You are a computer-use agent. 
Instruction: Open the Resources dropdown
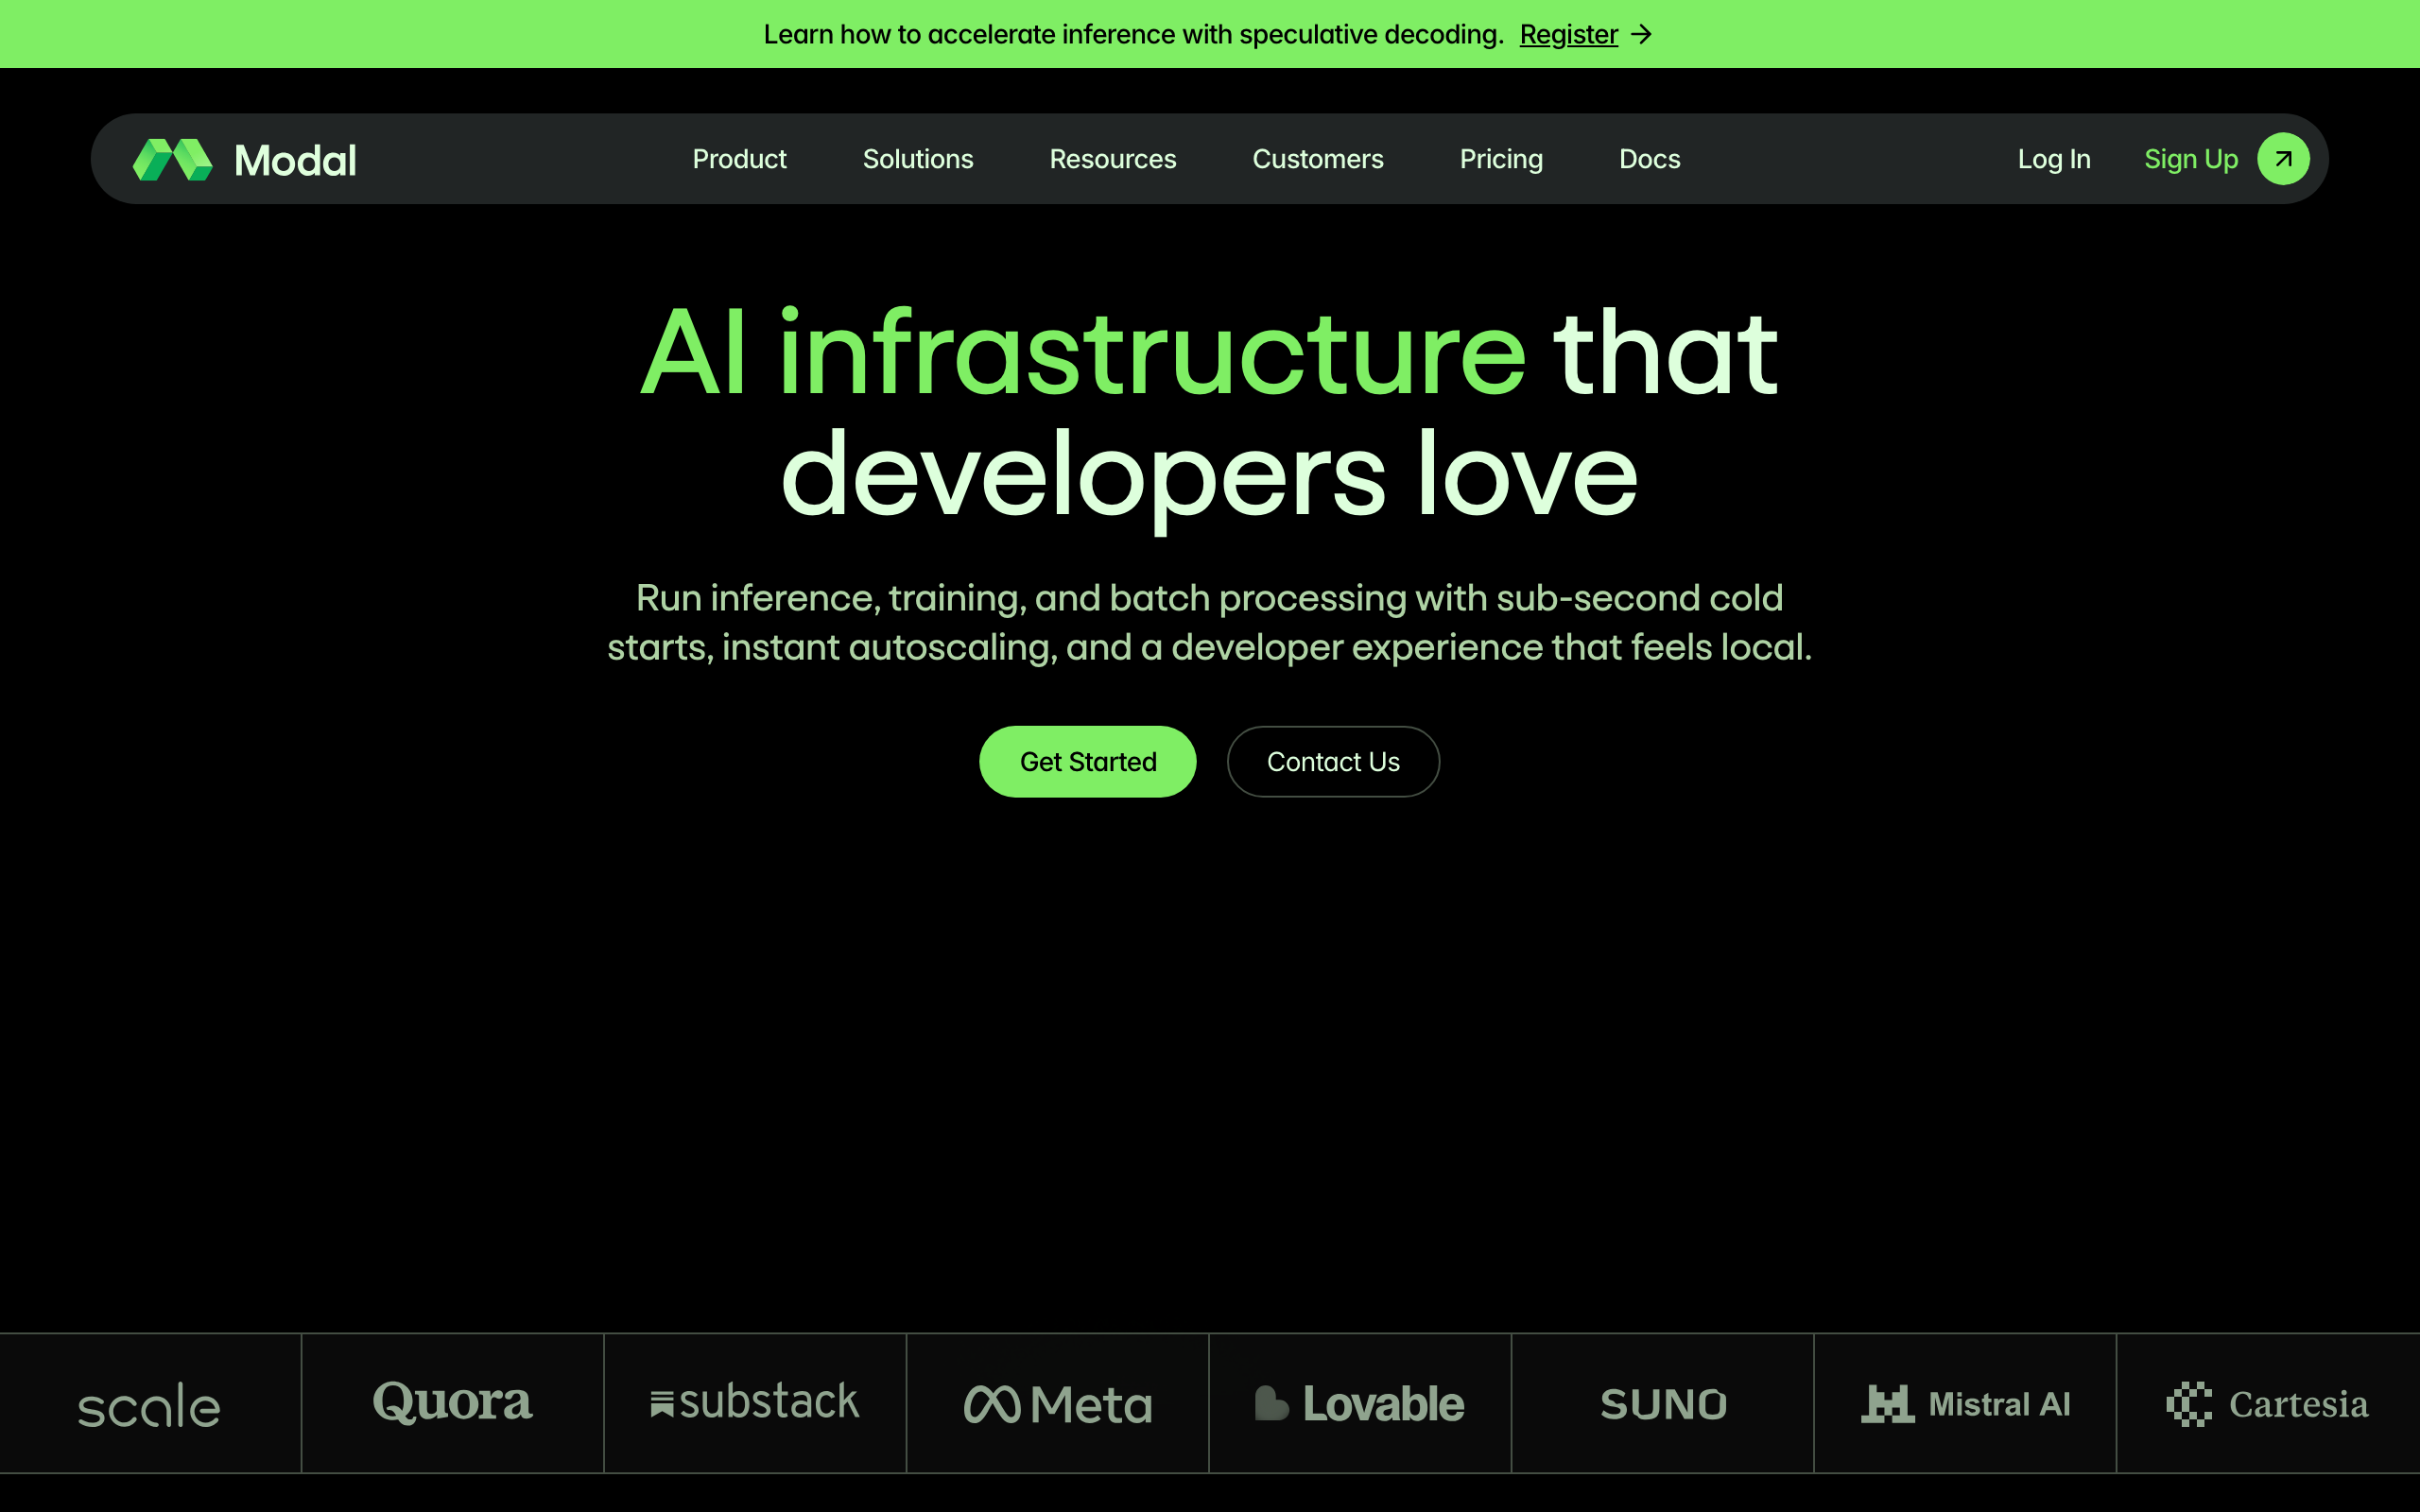pos(1112,159)
